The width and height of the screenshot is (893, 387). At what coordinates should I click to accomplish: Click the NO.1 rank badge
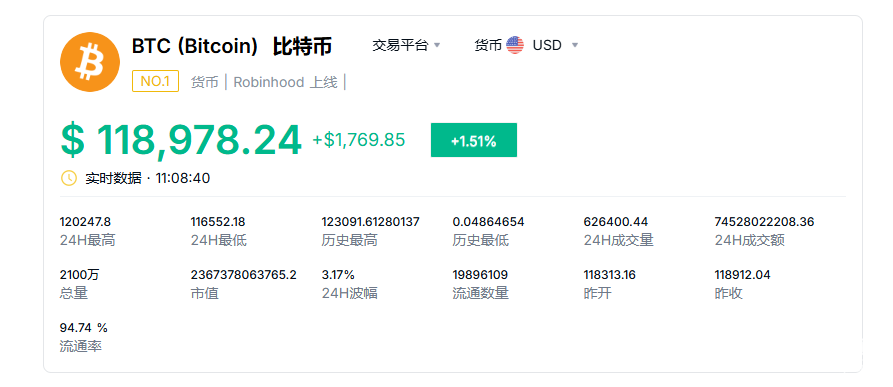[155, 81]
